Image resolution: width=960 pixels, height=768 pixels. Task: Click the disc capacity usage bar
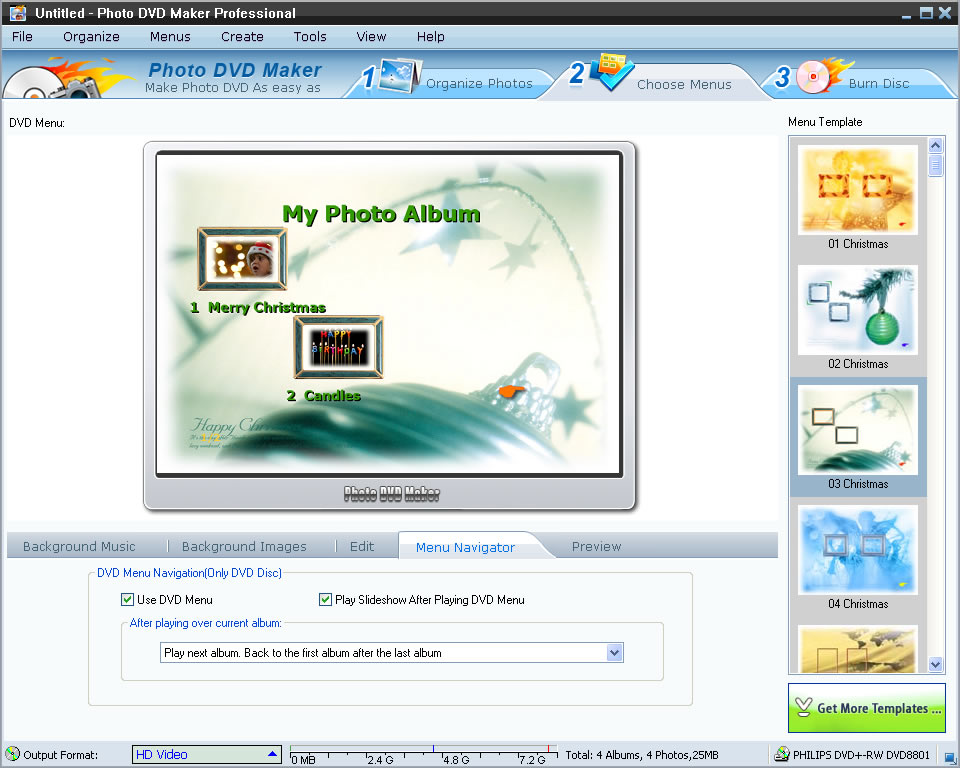pos(424,755)
